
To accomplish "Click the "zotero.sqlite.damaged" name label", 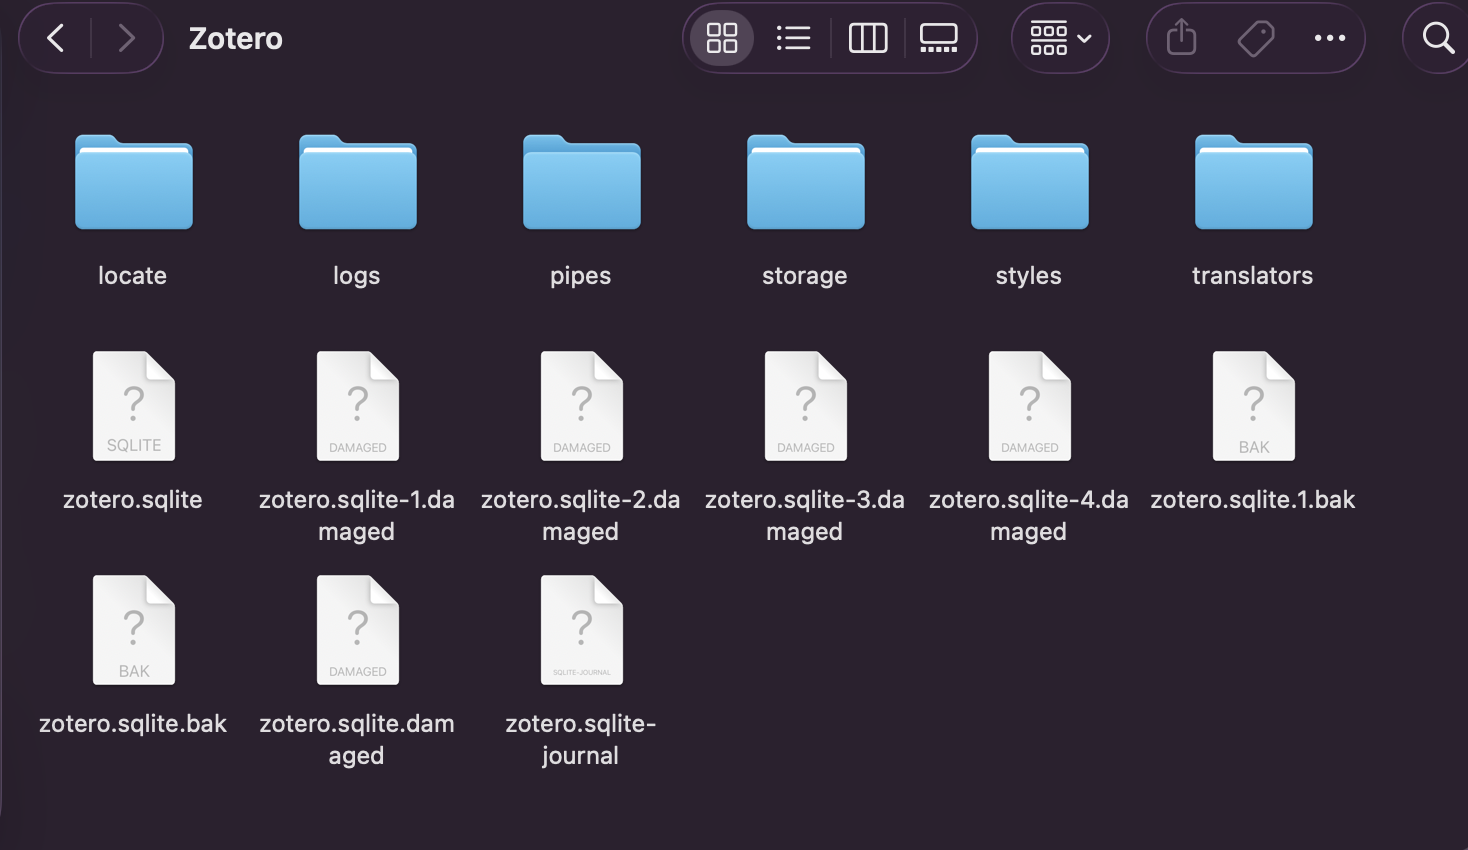I will [x=357, y=740].
